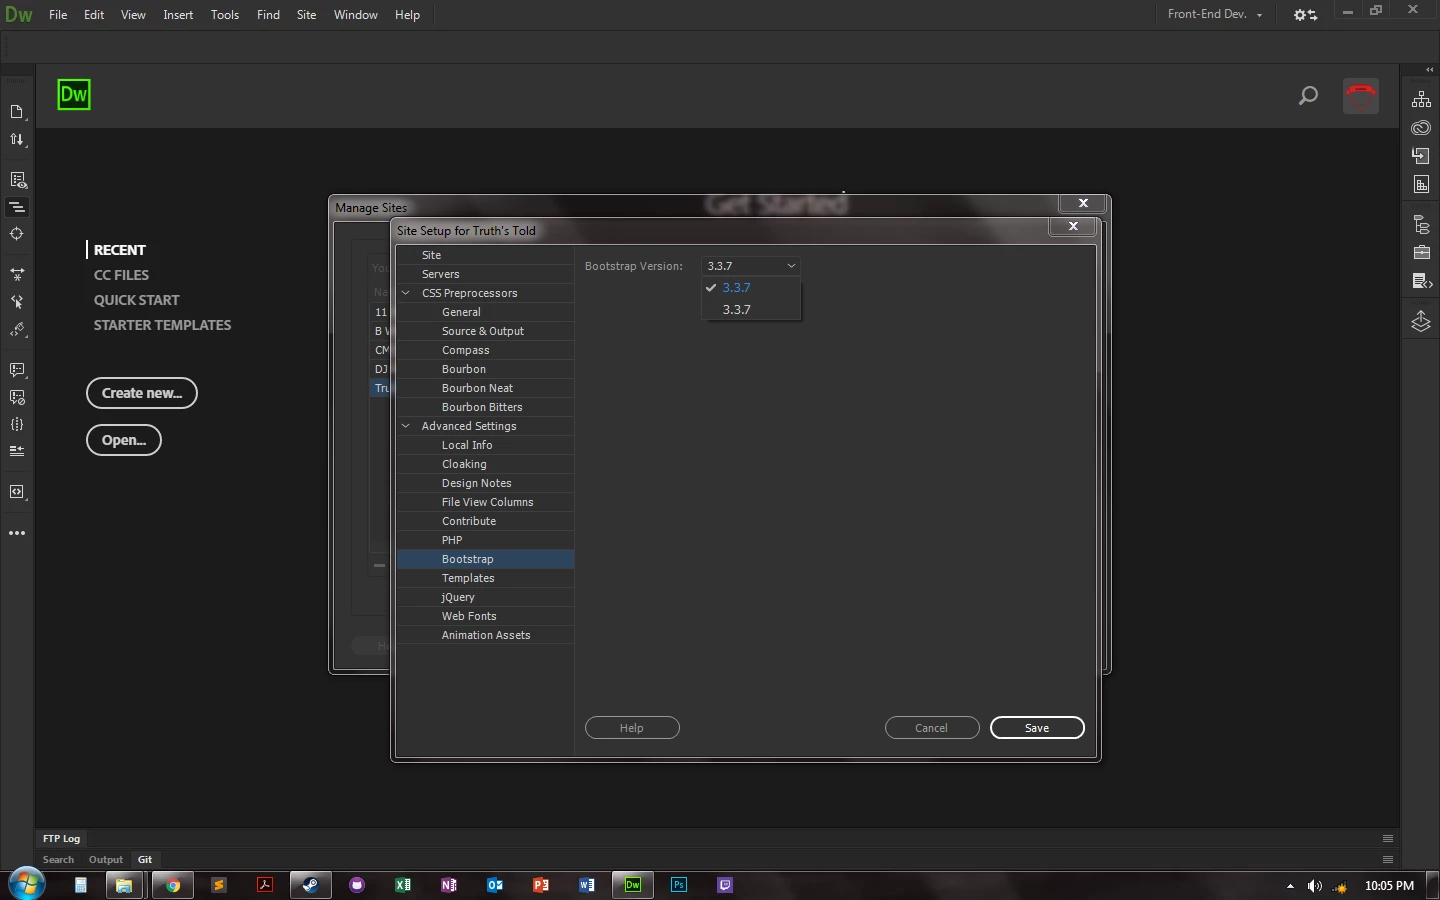Open the Extract panel layers icon
The image size is (1440, 900).
[1421, 322]
